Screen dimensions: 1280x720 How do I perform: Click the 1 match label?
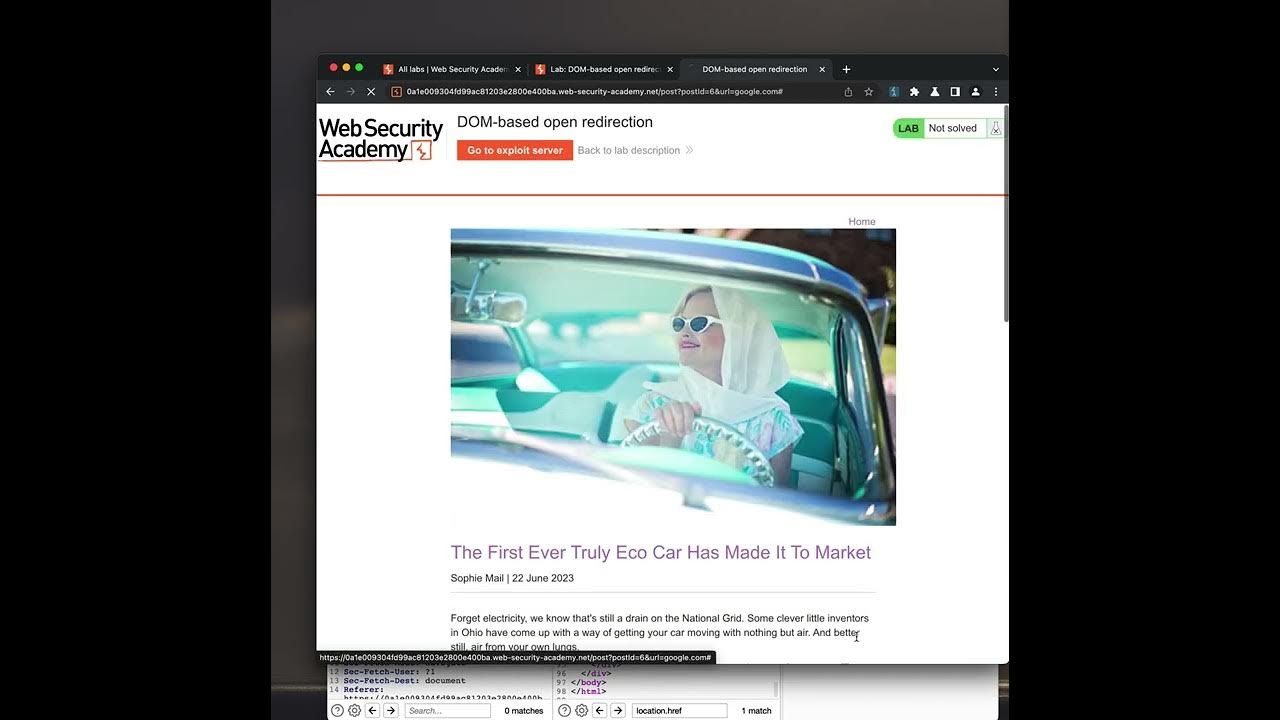756,711
